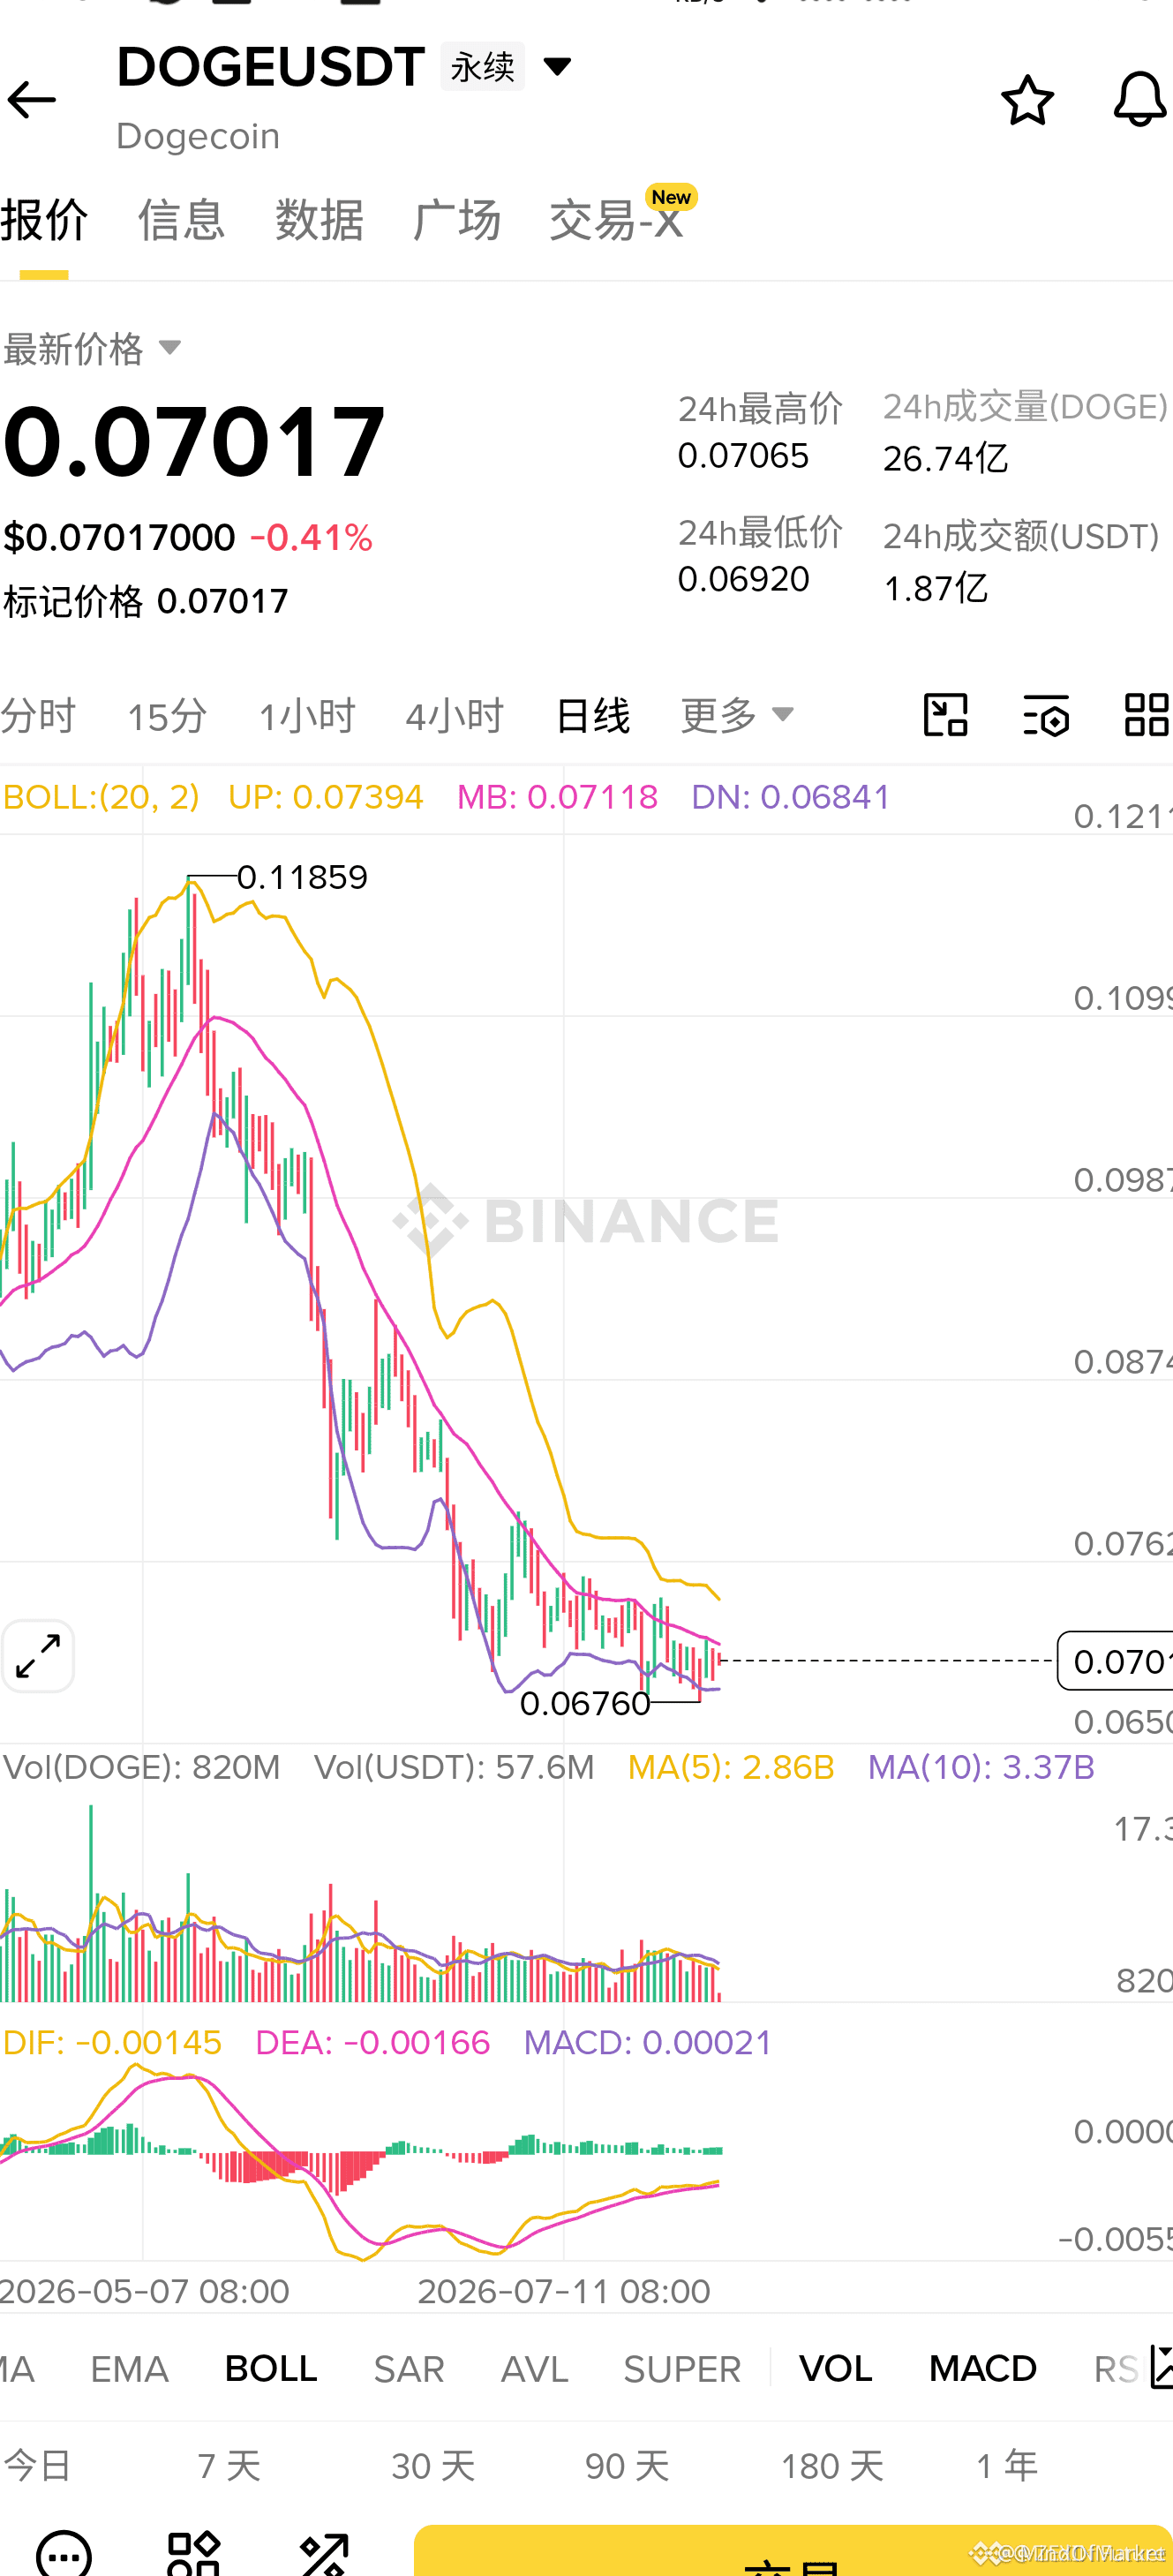The height and width of the screenshot is (2576, 1173).
Task: Select the 分时 chart interval
Action: tap(38, 716)
